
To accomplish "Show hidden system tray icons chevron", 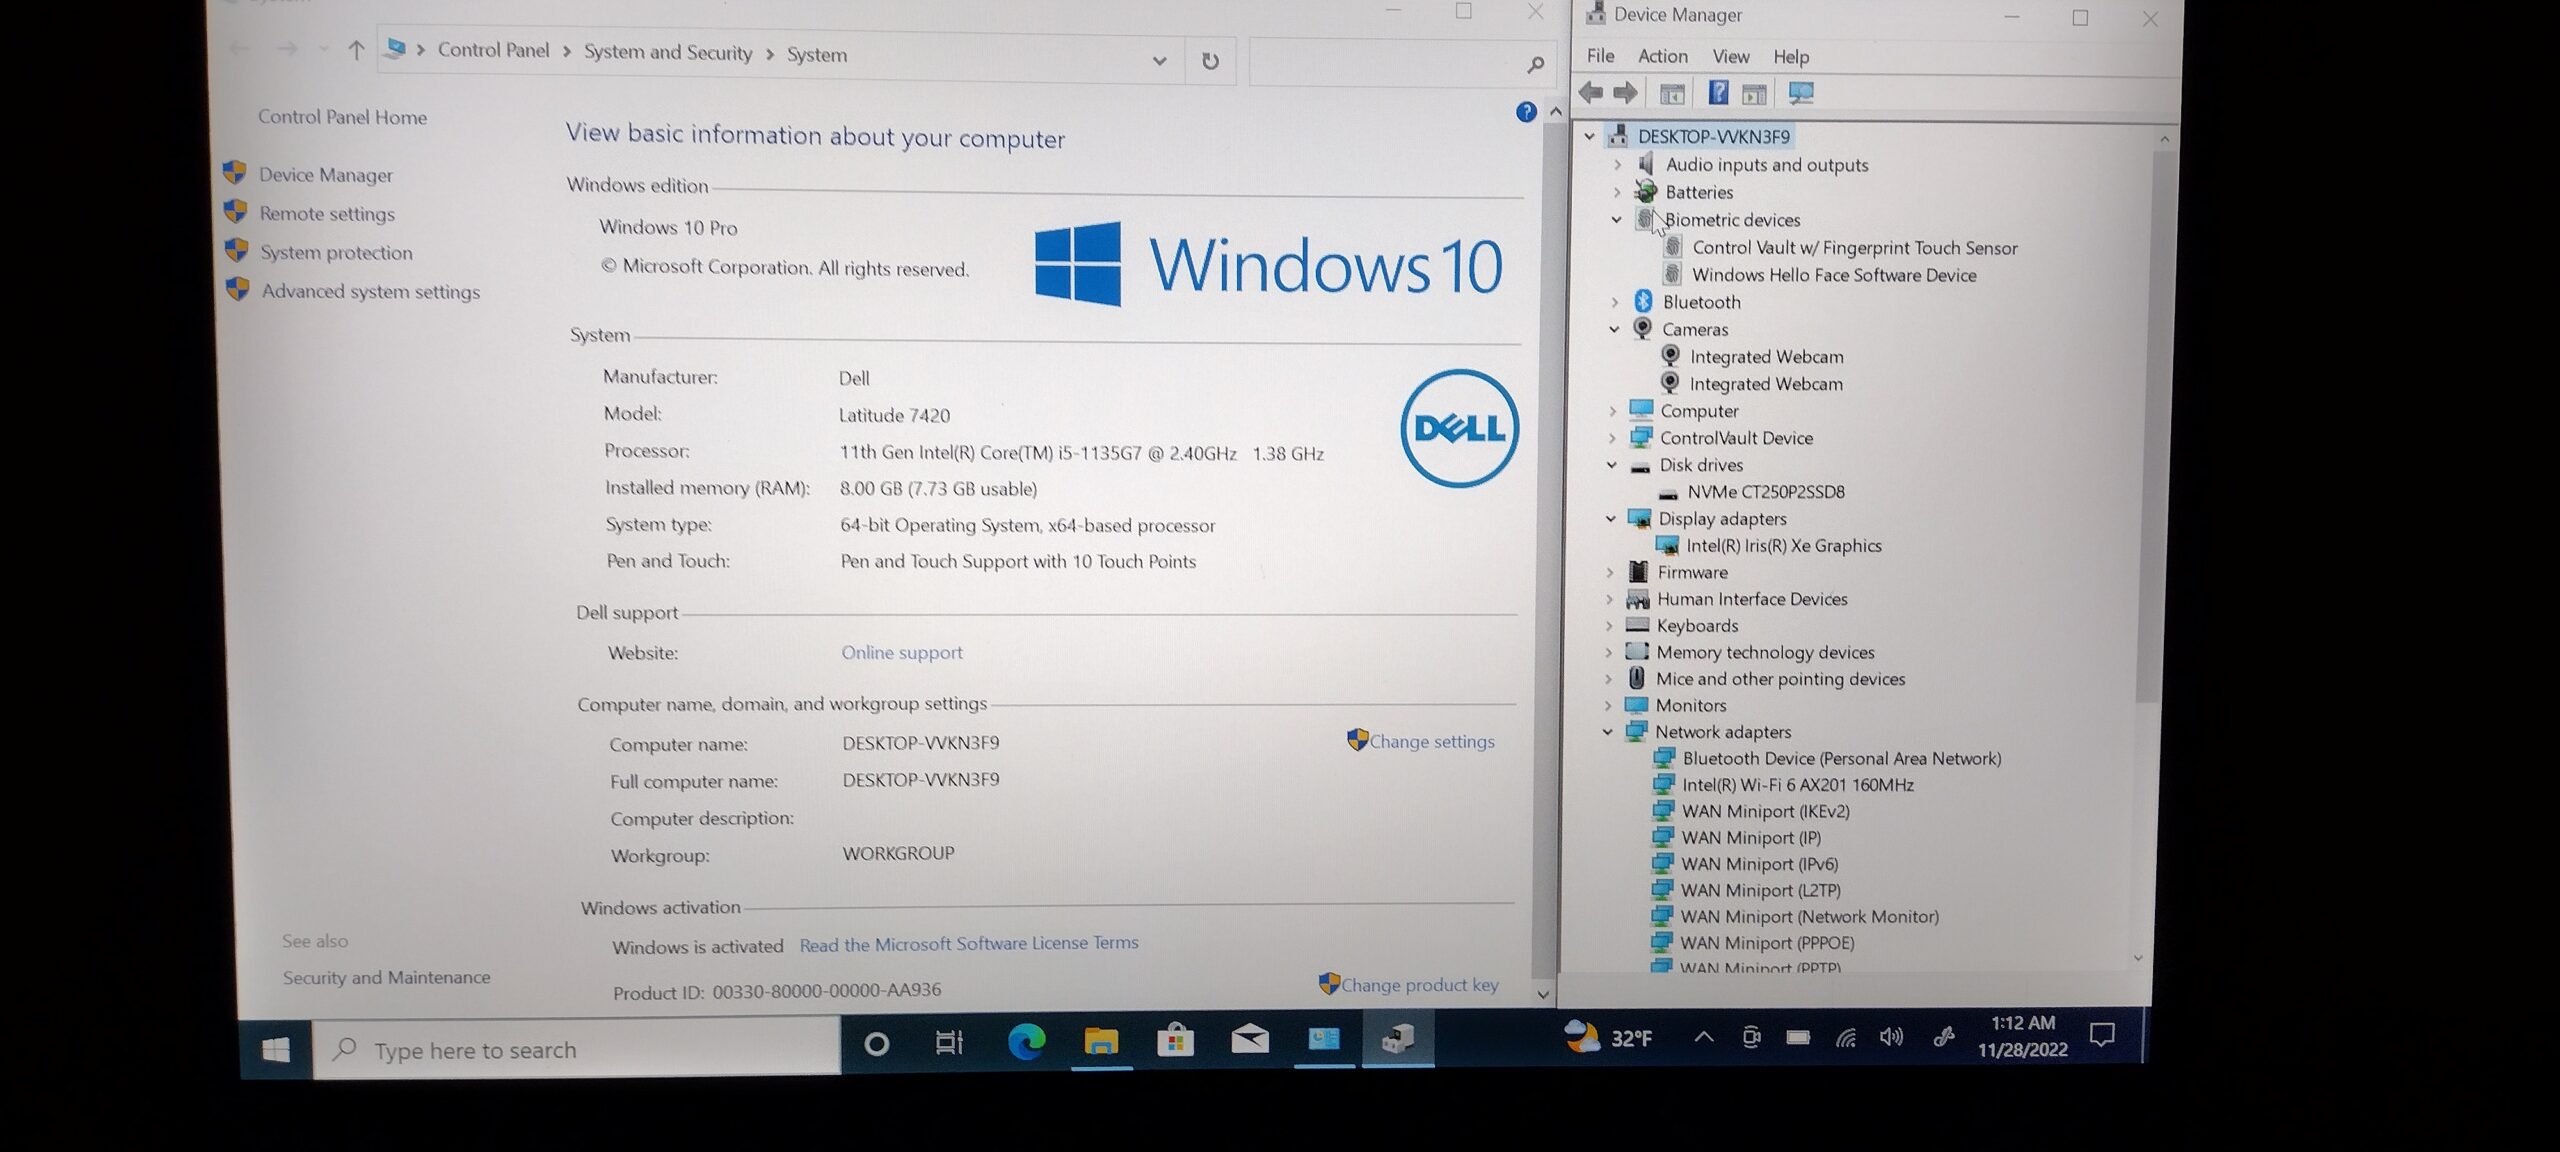I will [1704, 1038].
